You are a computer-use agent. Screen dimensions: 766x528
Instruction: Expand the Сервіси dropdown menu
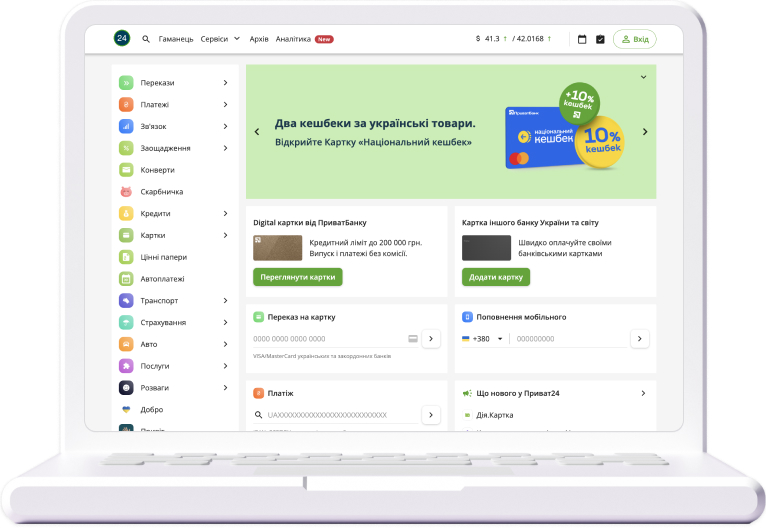pyautogui.click(x=220, y=39)
